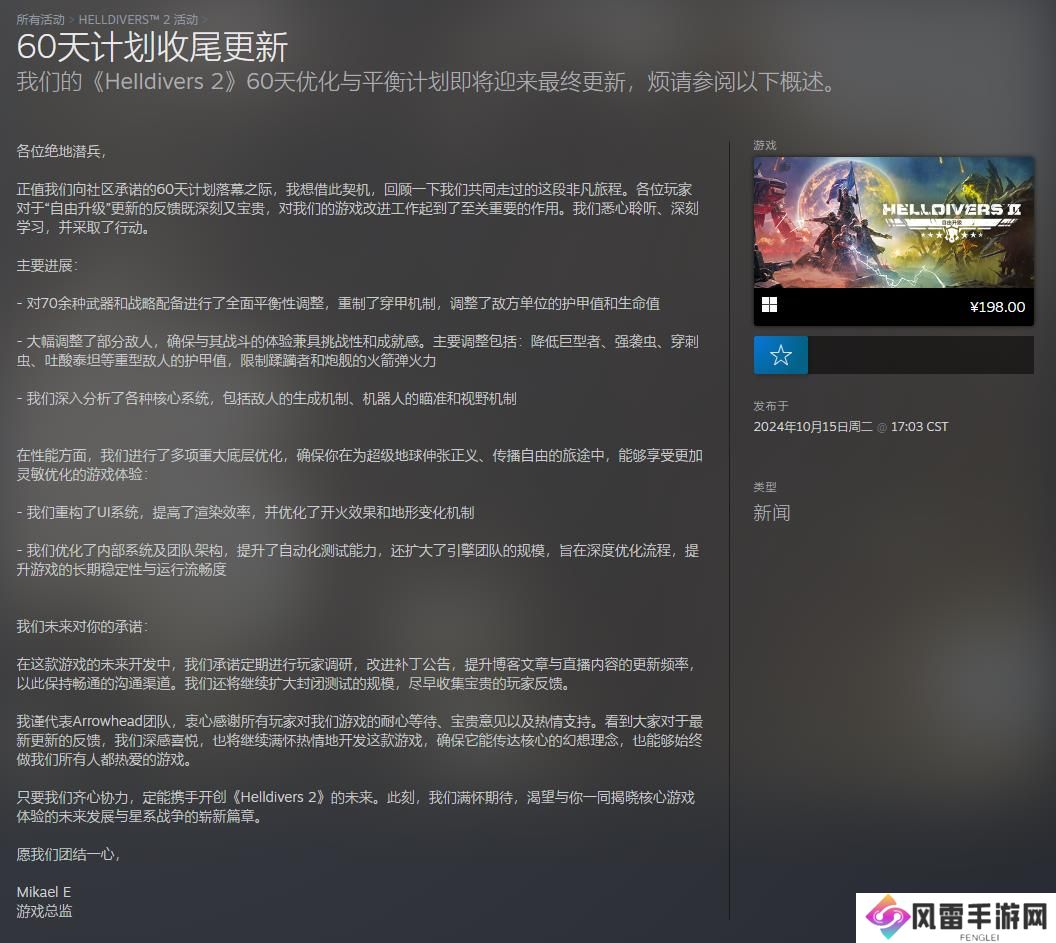Open the 'HELLDIVERS™ 2 活动' breadcrumb link

tap(138, 20)
